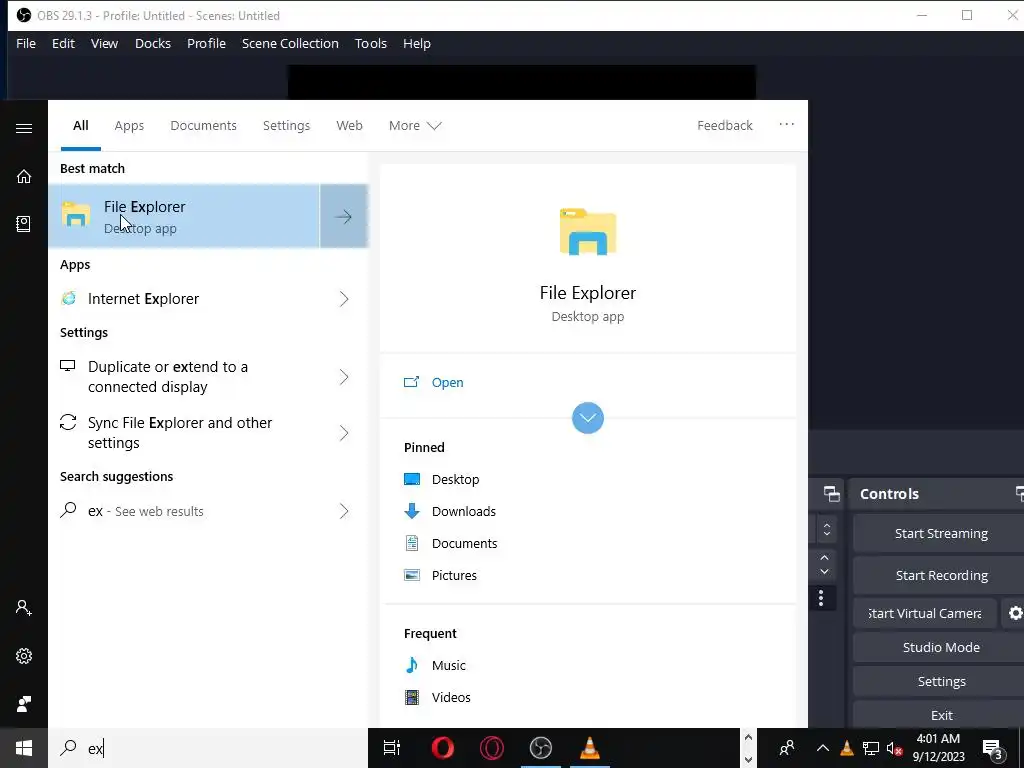Click the OBS virtual camera settings gear
Viewport: 1024px width, 768px height.
[x=1016, y=613]
